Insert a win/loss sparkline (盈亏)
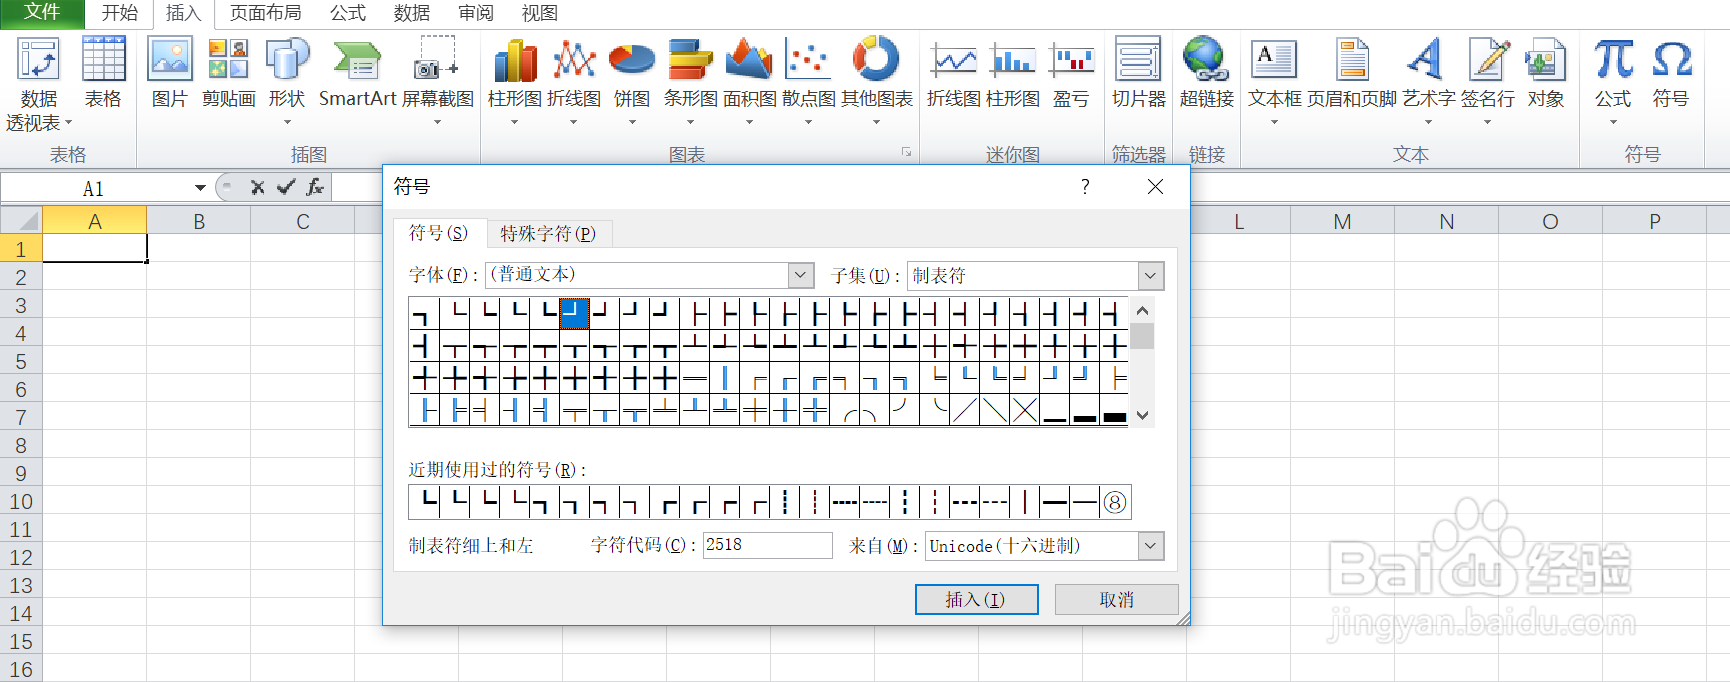 1071,73
